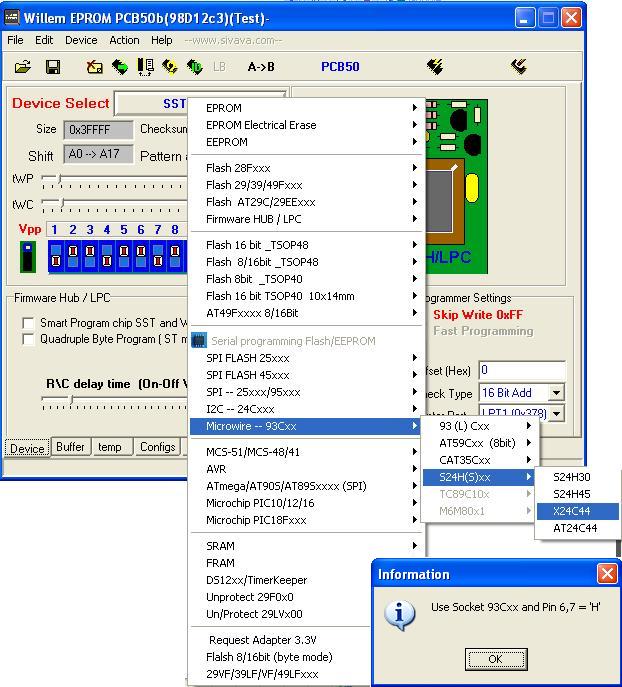Click the A->B compare toolbar button
The image size is (622, 687).
tap(261, 67)
